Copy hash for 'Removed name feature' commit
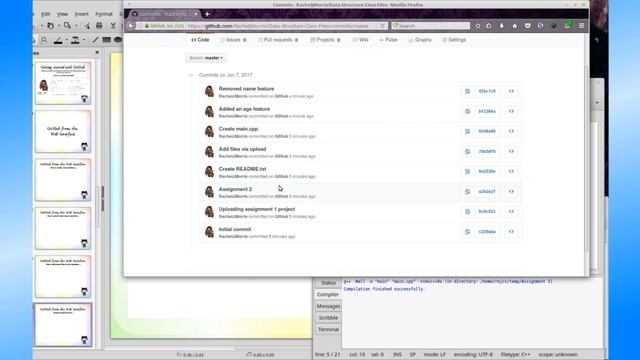640x360 pixels. click(467, 91)
